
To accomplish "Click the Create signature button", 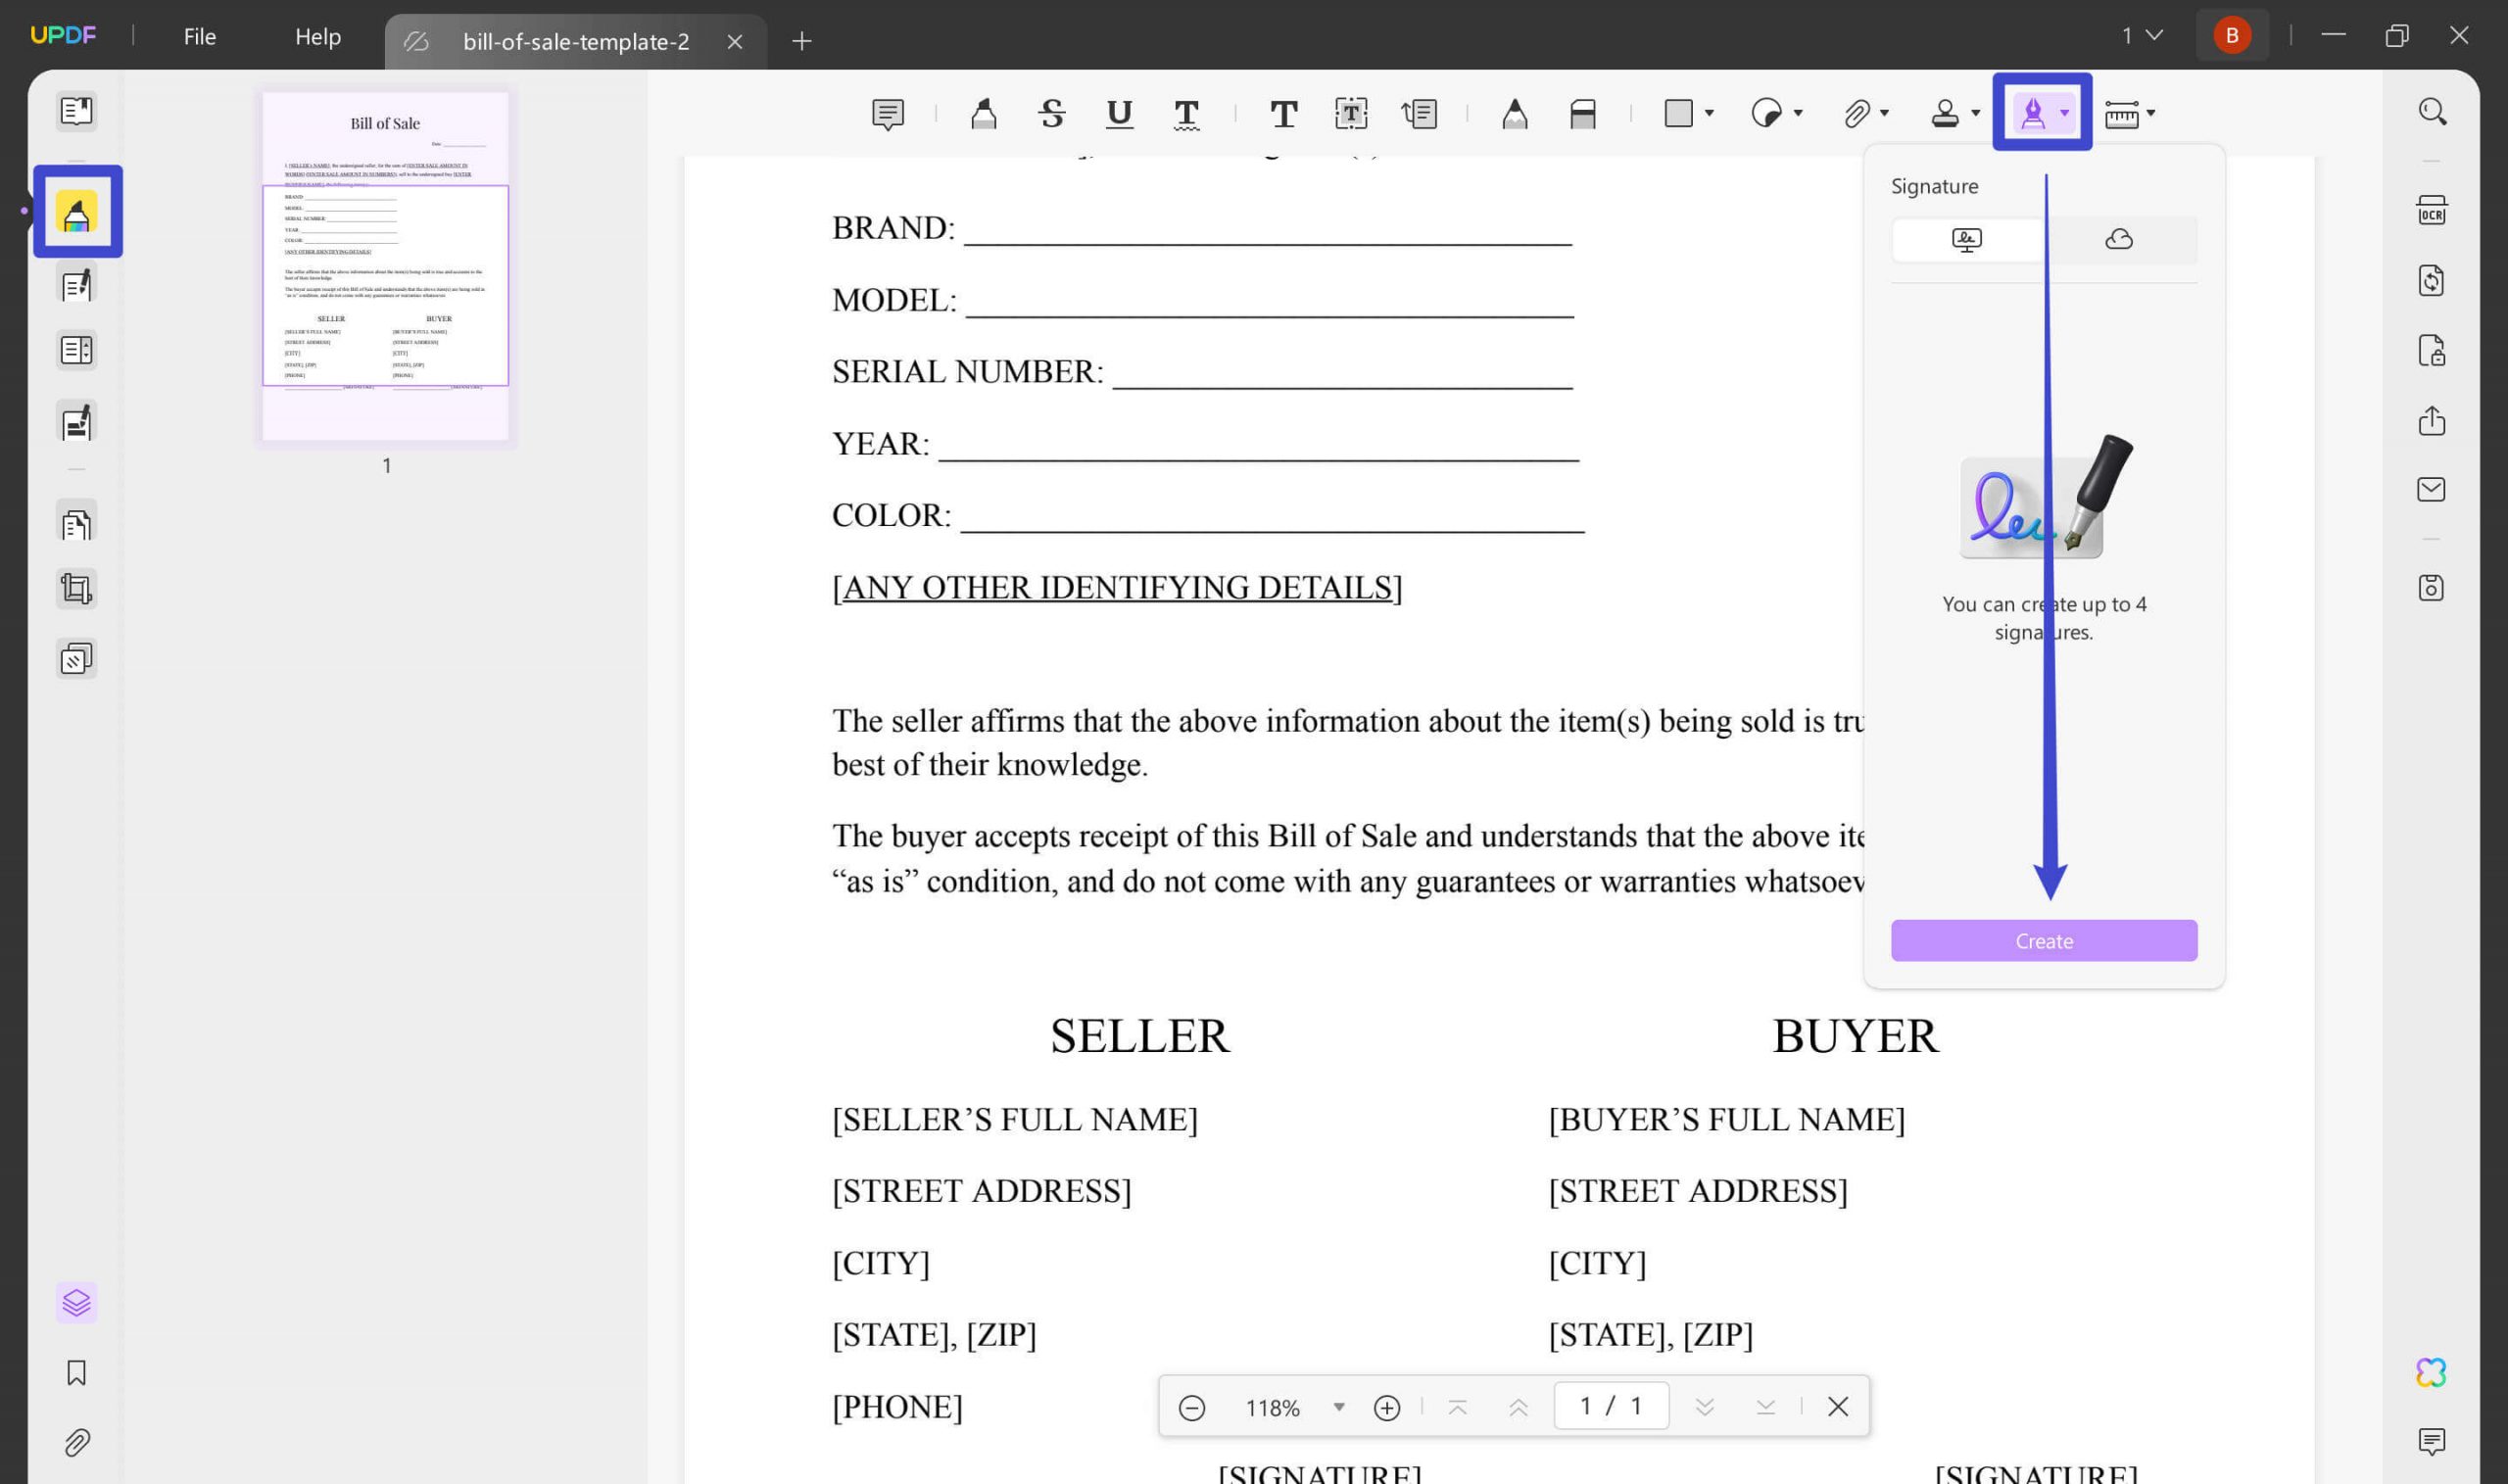I will [x=2044, y=940].
